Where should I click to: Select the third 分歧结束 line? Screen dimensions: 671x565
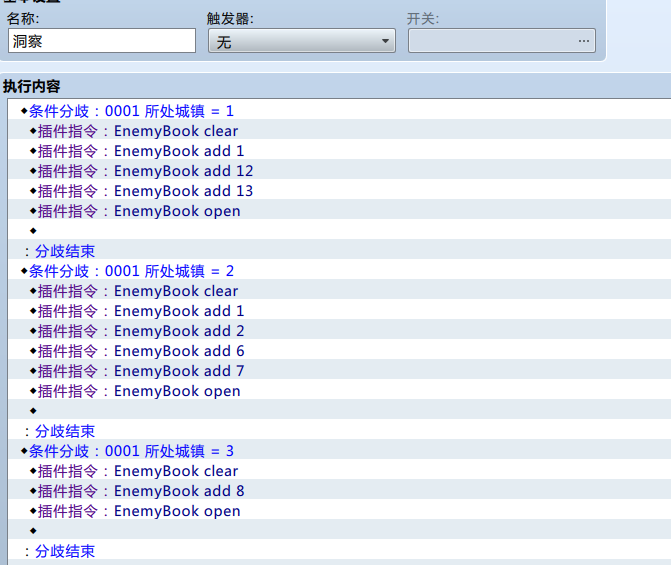340,551
